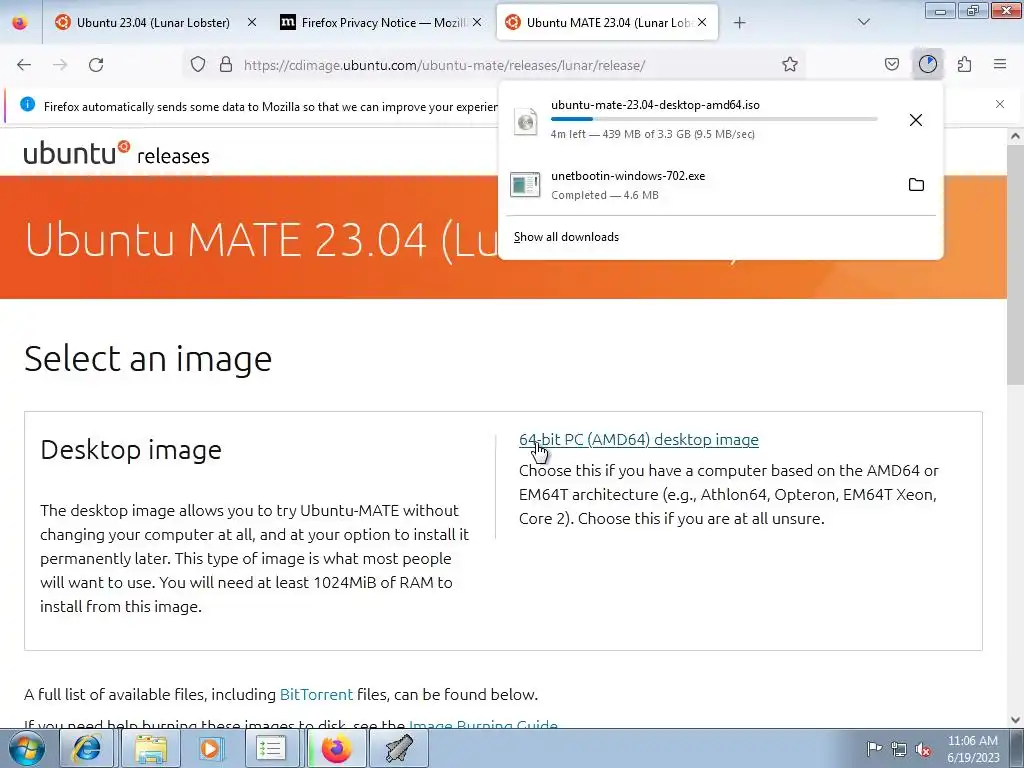
Task: Click the USB drive taskbar icon
Action: click(398, 748)
